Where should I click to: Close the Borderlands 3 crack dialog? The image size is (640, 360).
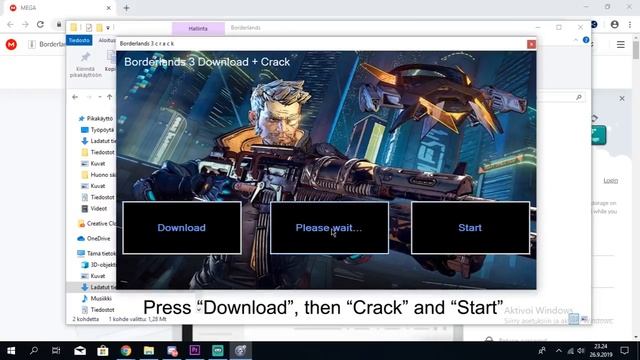531,44
